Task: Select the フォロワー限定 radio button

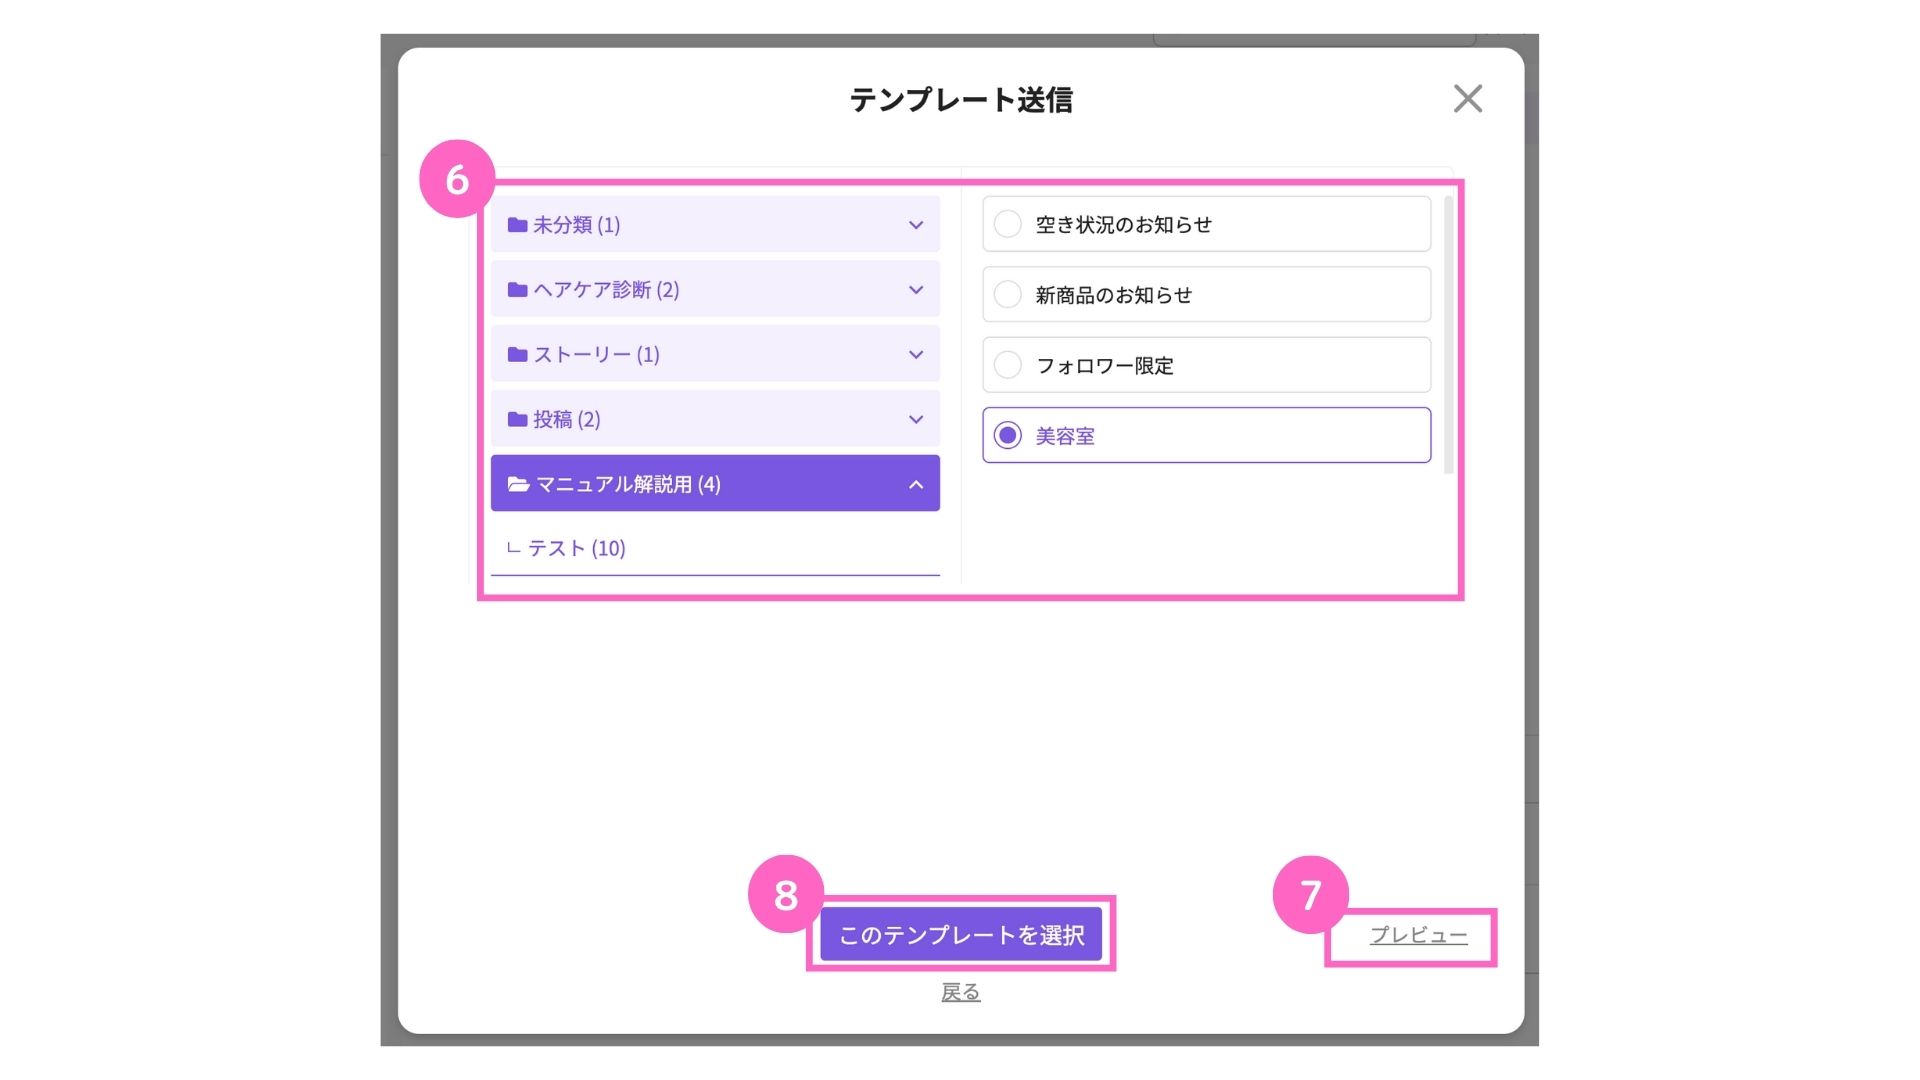Action: (x=1007, y=365)
